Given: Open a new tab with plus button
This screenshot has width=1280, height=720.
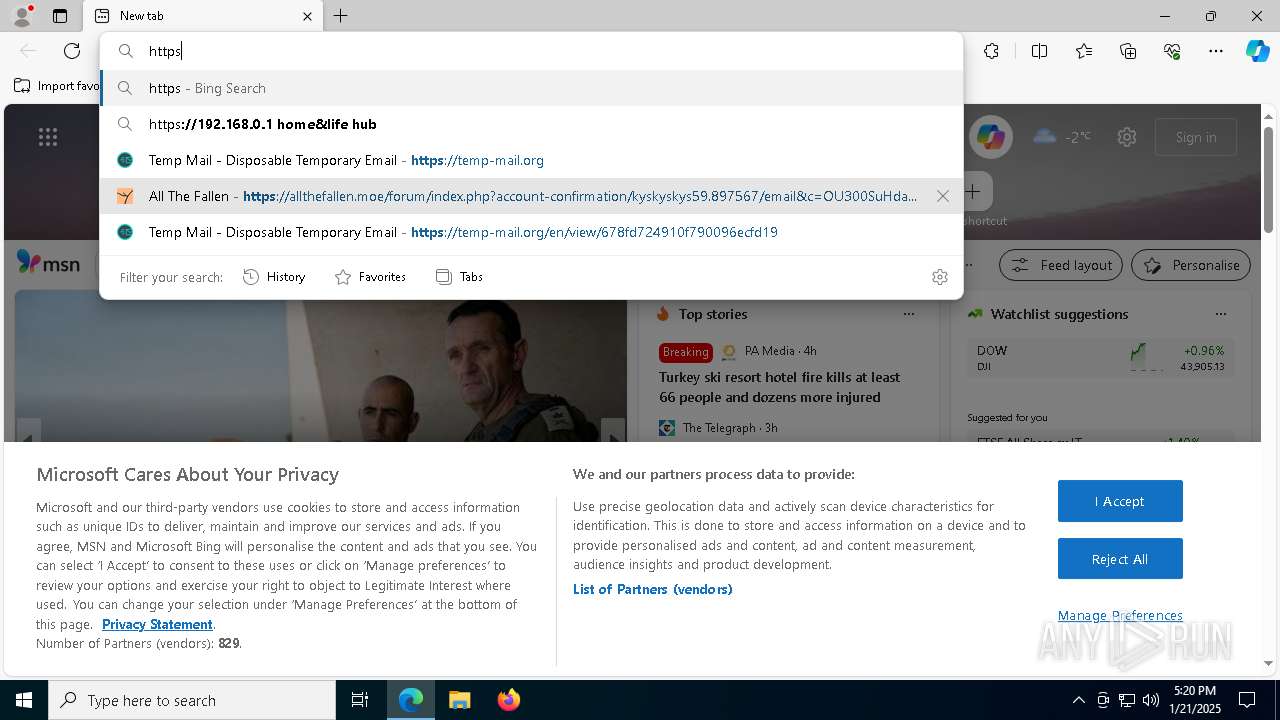Looking at the screenshot, I should coord(340,16).
